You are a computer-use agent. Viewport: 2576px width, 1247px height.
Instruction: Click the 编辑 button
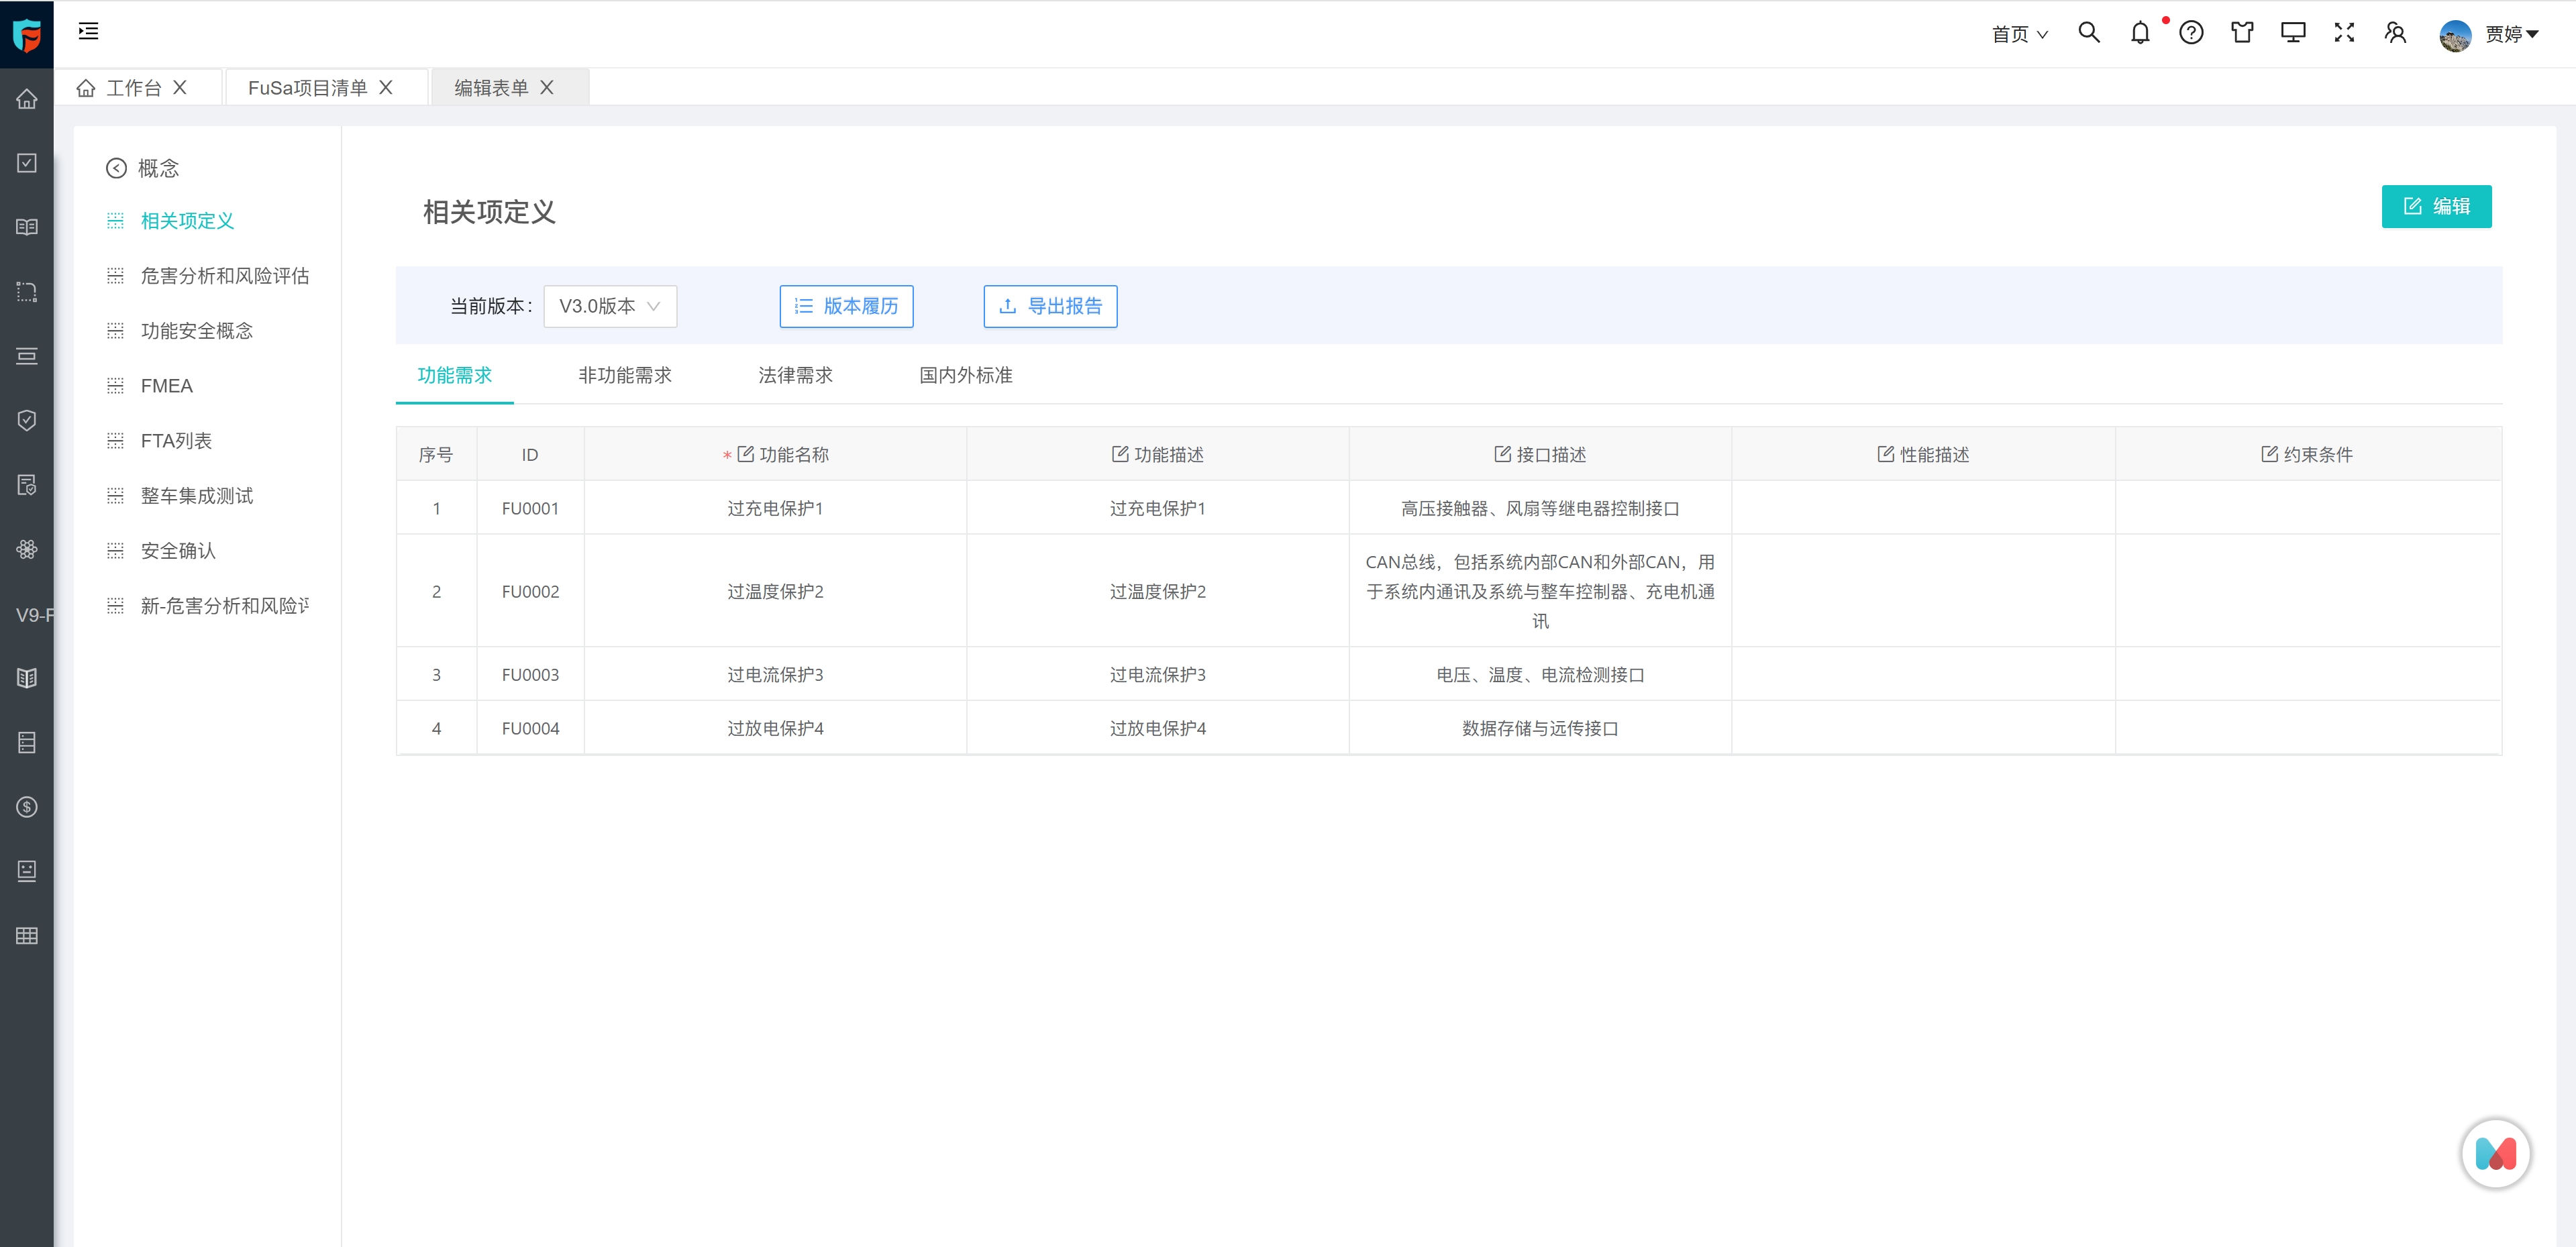2436,206
